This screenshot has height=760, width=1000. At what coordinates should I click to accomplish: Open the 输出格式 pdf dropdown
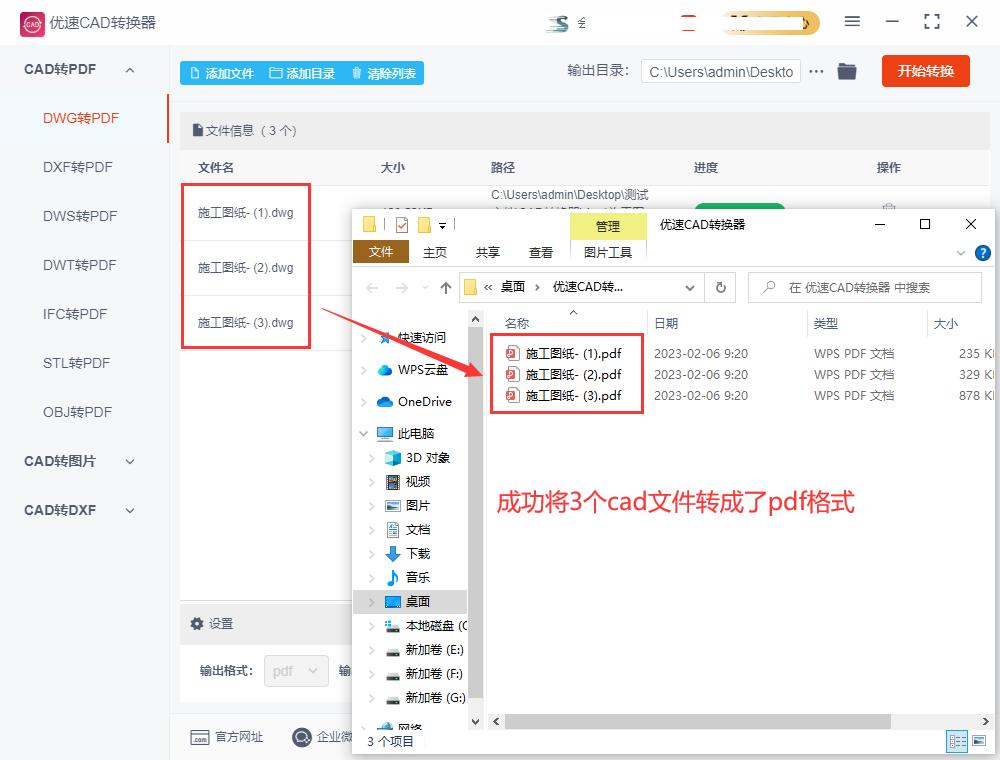tap(296, 671)
